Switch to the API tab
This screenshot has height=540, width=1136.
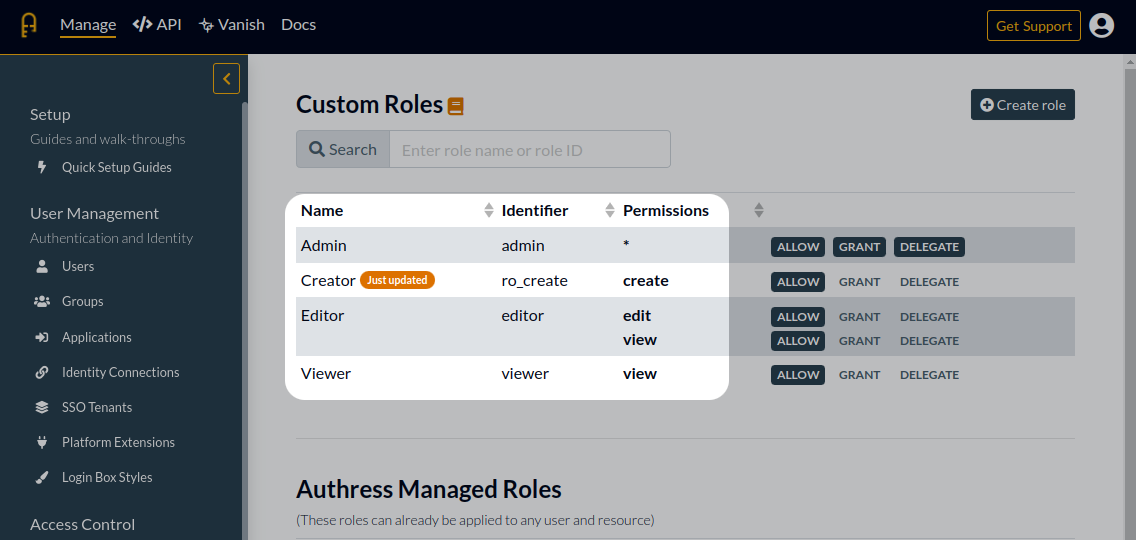click(x=157, y=25)
